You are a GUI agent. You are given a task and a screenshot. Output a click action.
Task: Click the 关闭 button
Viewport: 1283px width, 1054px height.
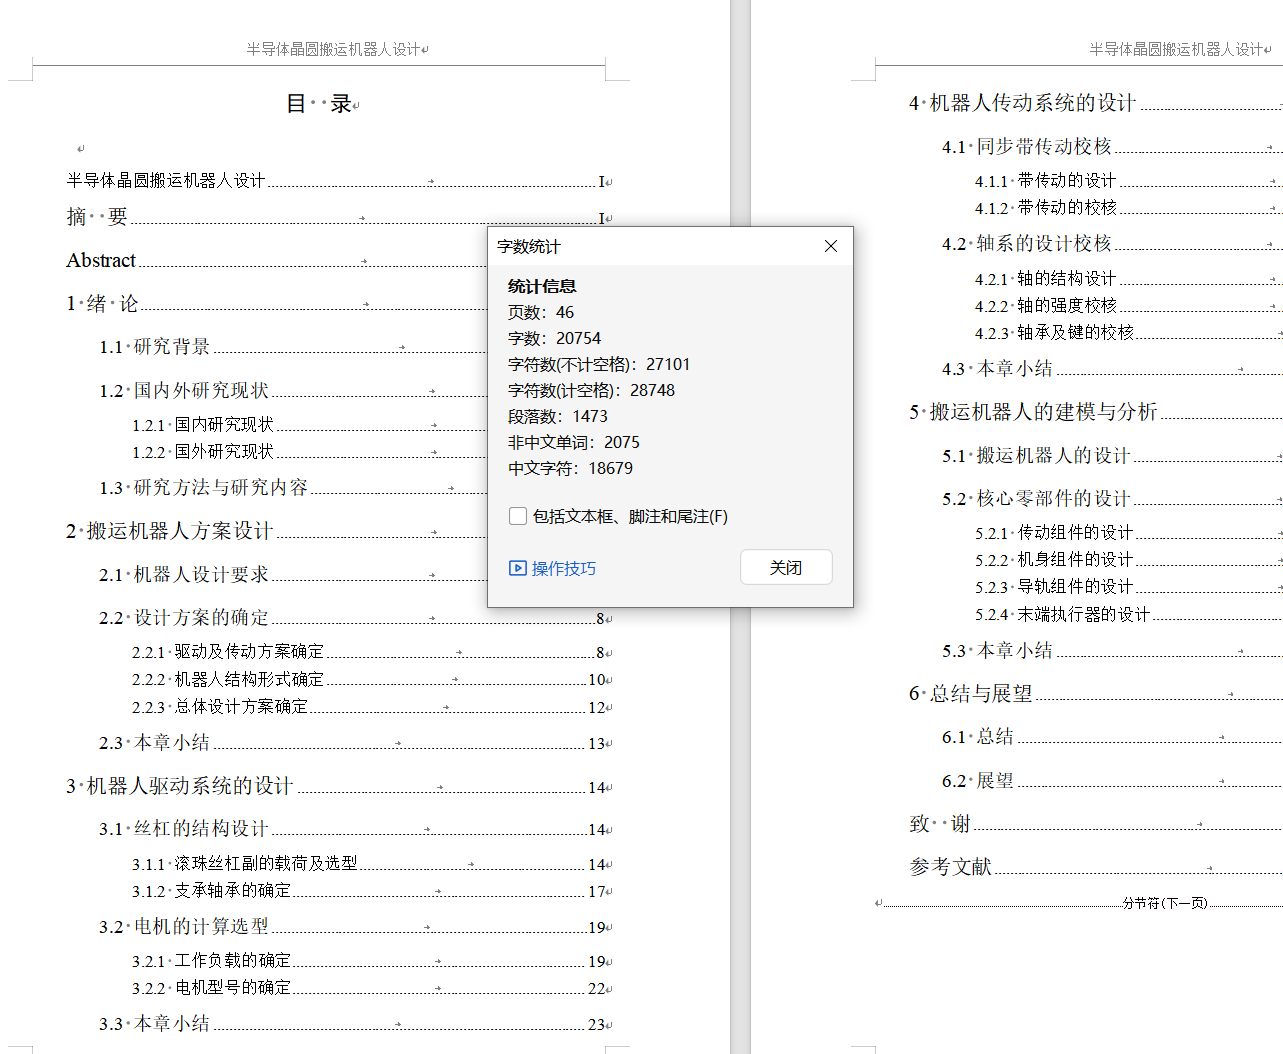coord(786,567)
